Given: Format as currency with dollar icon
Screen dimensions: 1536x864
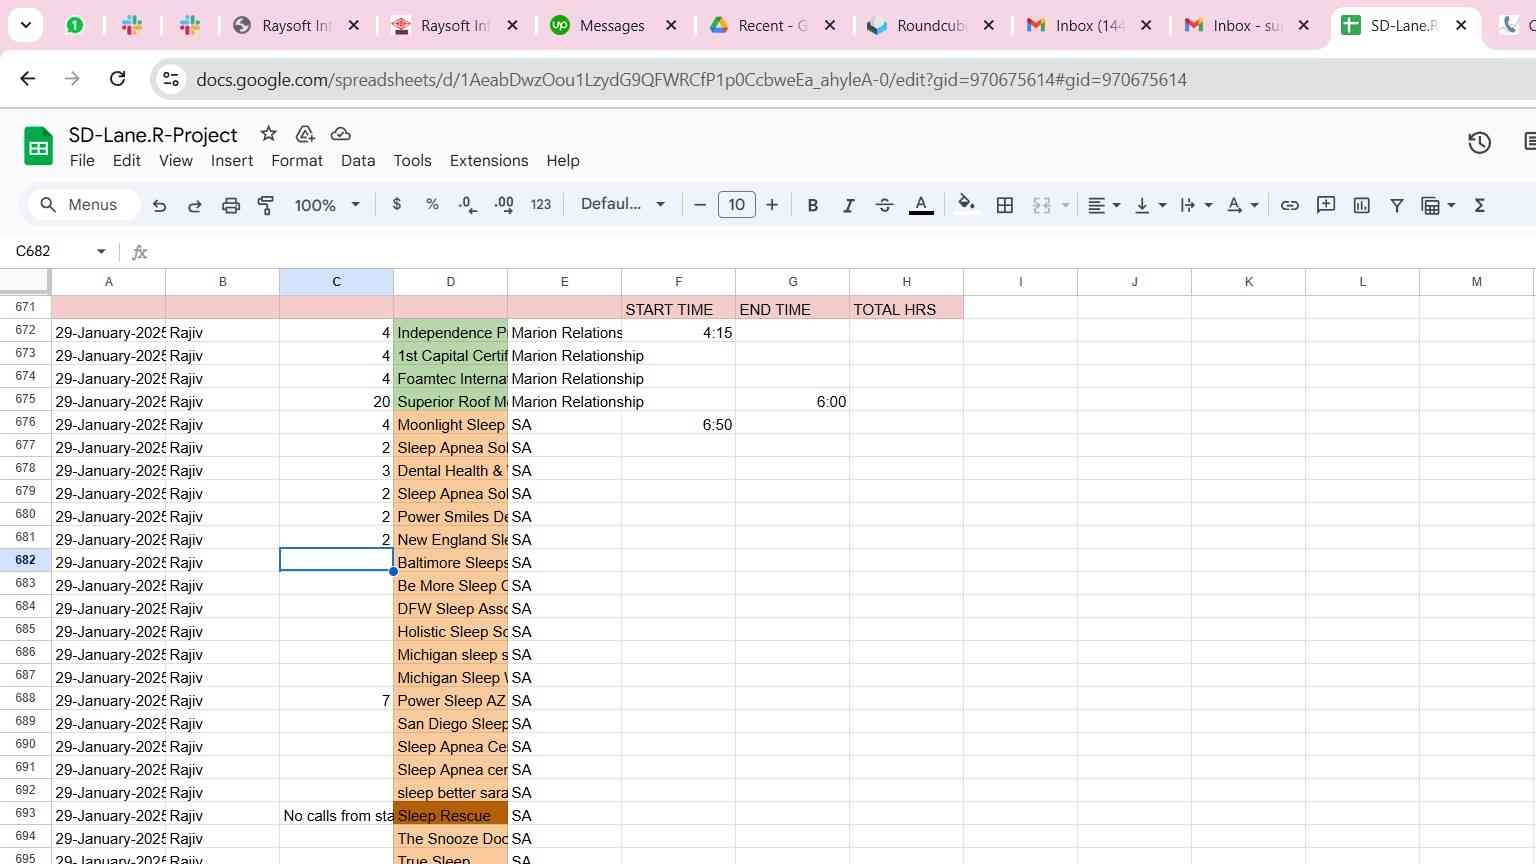Looking at the screenshot, I should pyautogui.click(x=397, y=204).
